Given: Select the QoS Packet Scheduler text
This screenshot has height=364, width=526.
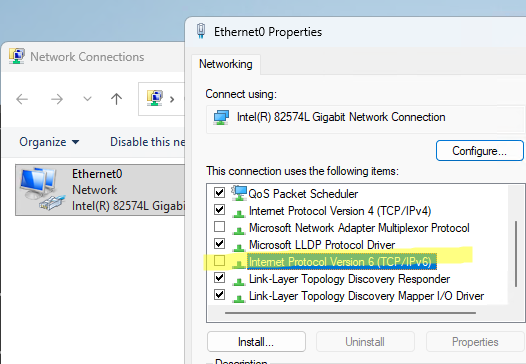Looking at the screenshot, I should [303, 194].
